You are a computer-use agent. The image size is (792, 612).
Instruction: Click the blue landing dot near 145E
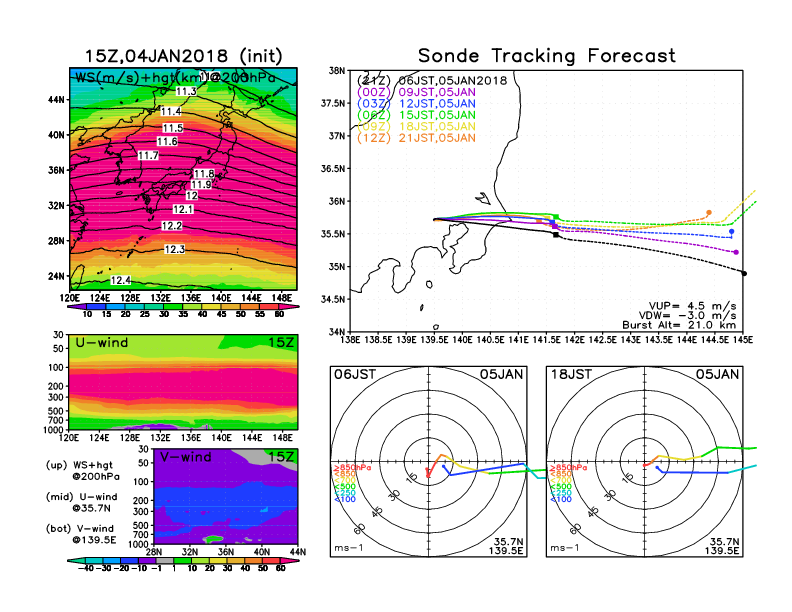pos(731,232)
